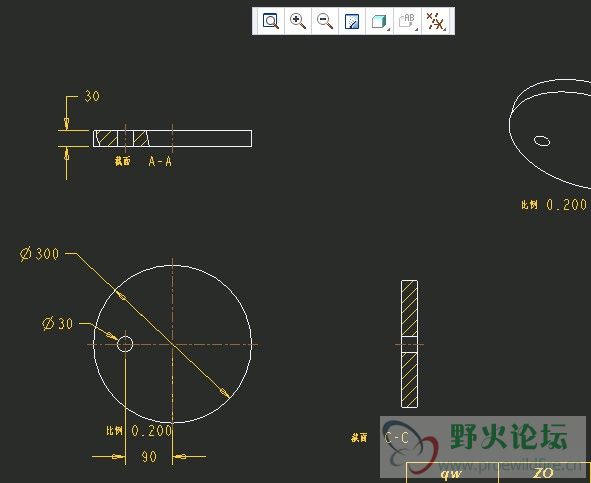591x483 pixels.
Task: Click the Refit view icon
Action: coord(271,21)
